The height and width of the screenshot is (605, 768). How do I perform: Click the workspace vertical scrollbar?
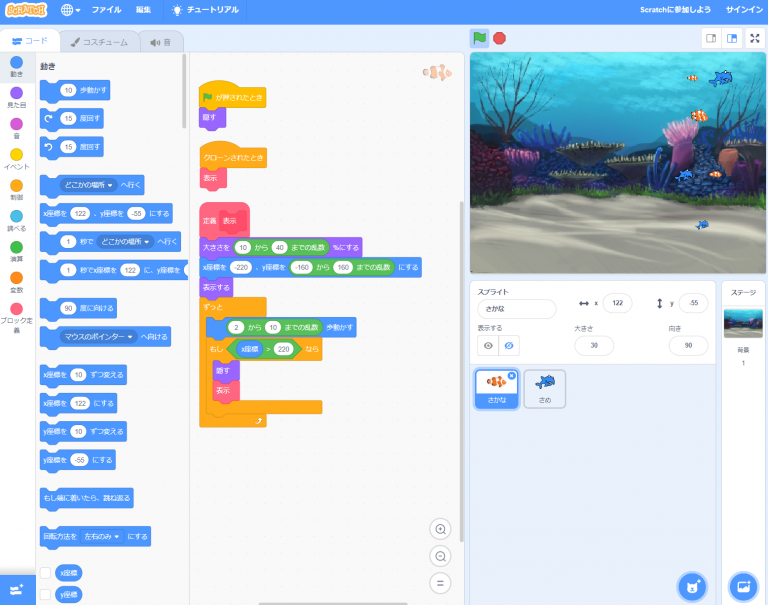coord(461,371)
